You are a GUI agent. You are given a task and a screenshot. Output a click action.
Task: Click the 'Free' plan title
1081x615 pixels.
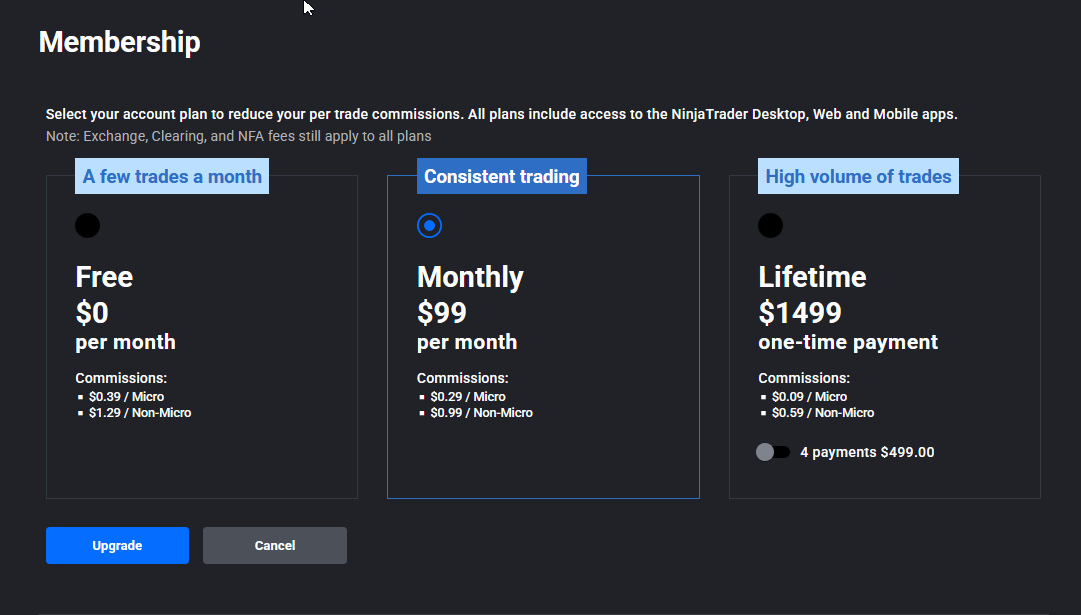coord(104,277)
